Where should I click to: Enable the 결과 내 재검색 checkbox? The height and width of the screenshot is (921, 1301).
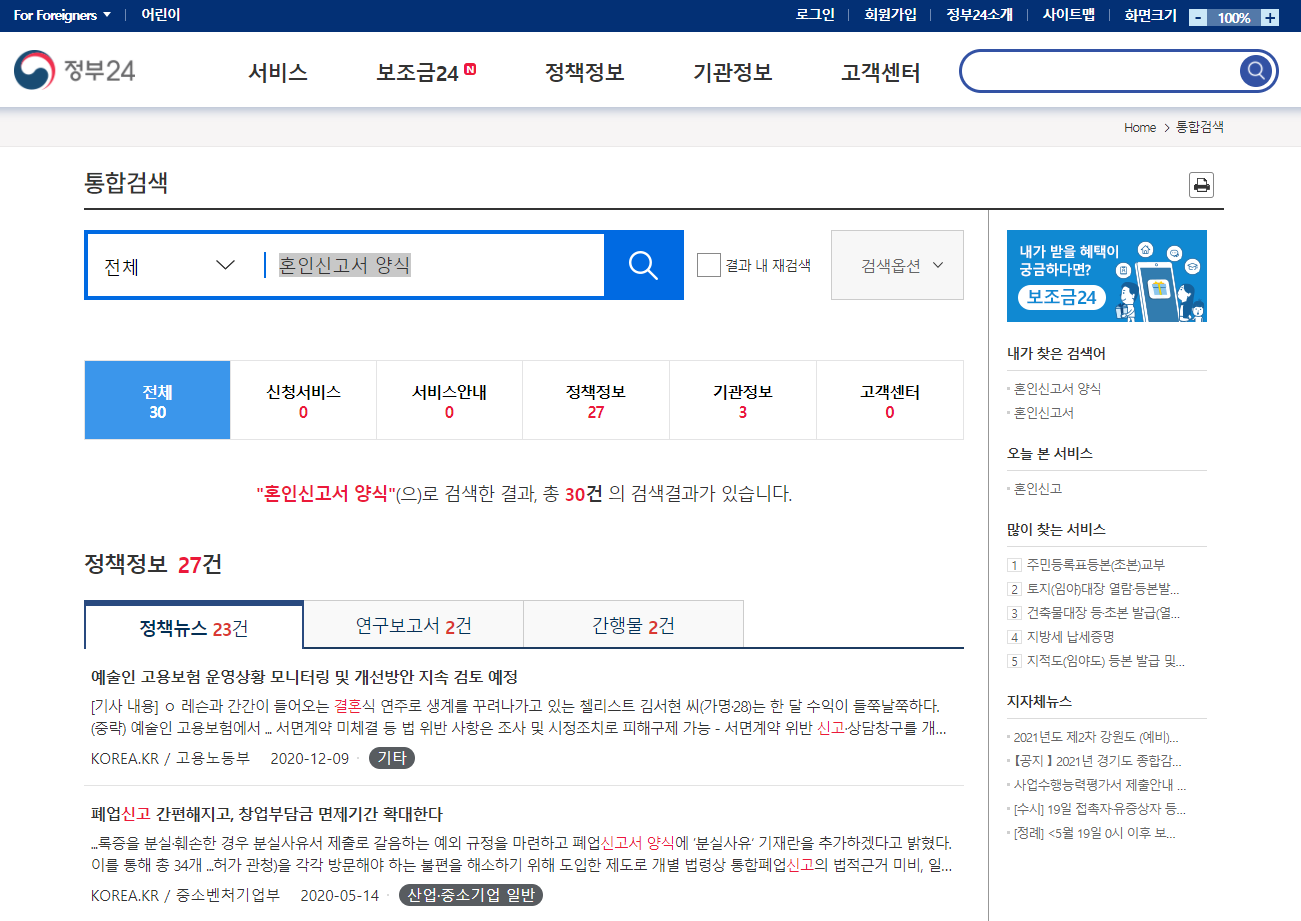[709, 265]
